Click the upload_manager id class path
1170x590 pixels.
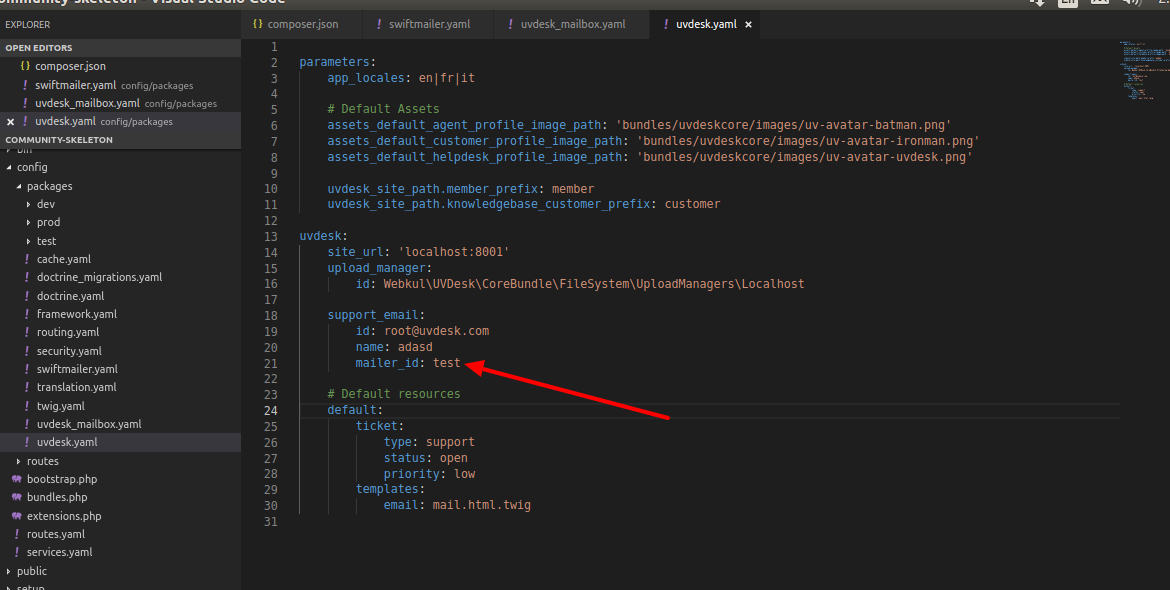click(593, 283)
